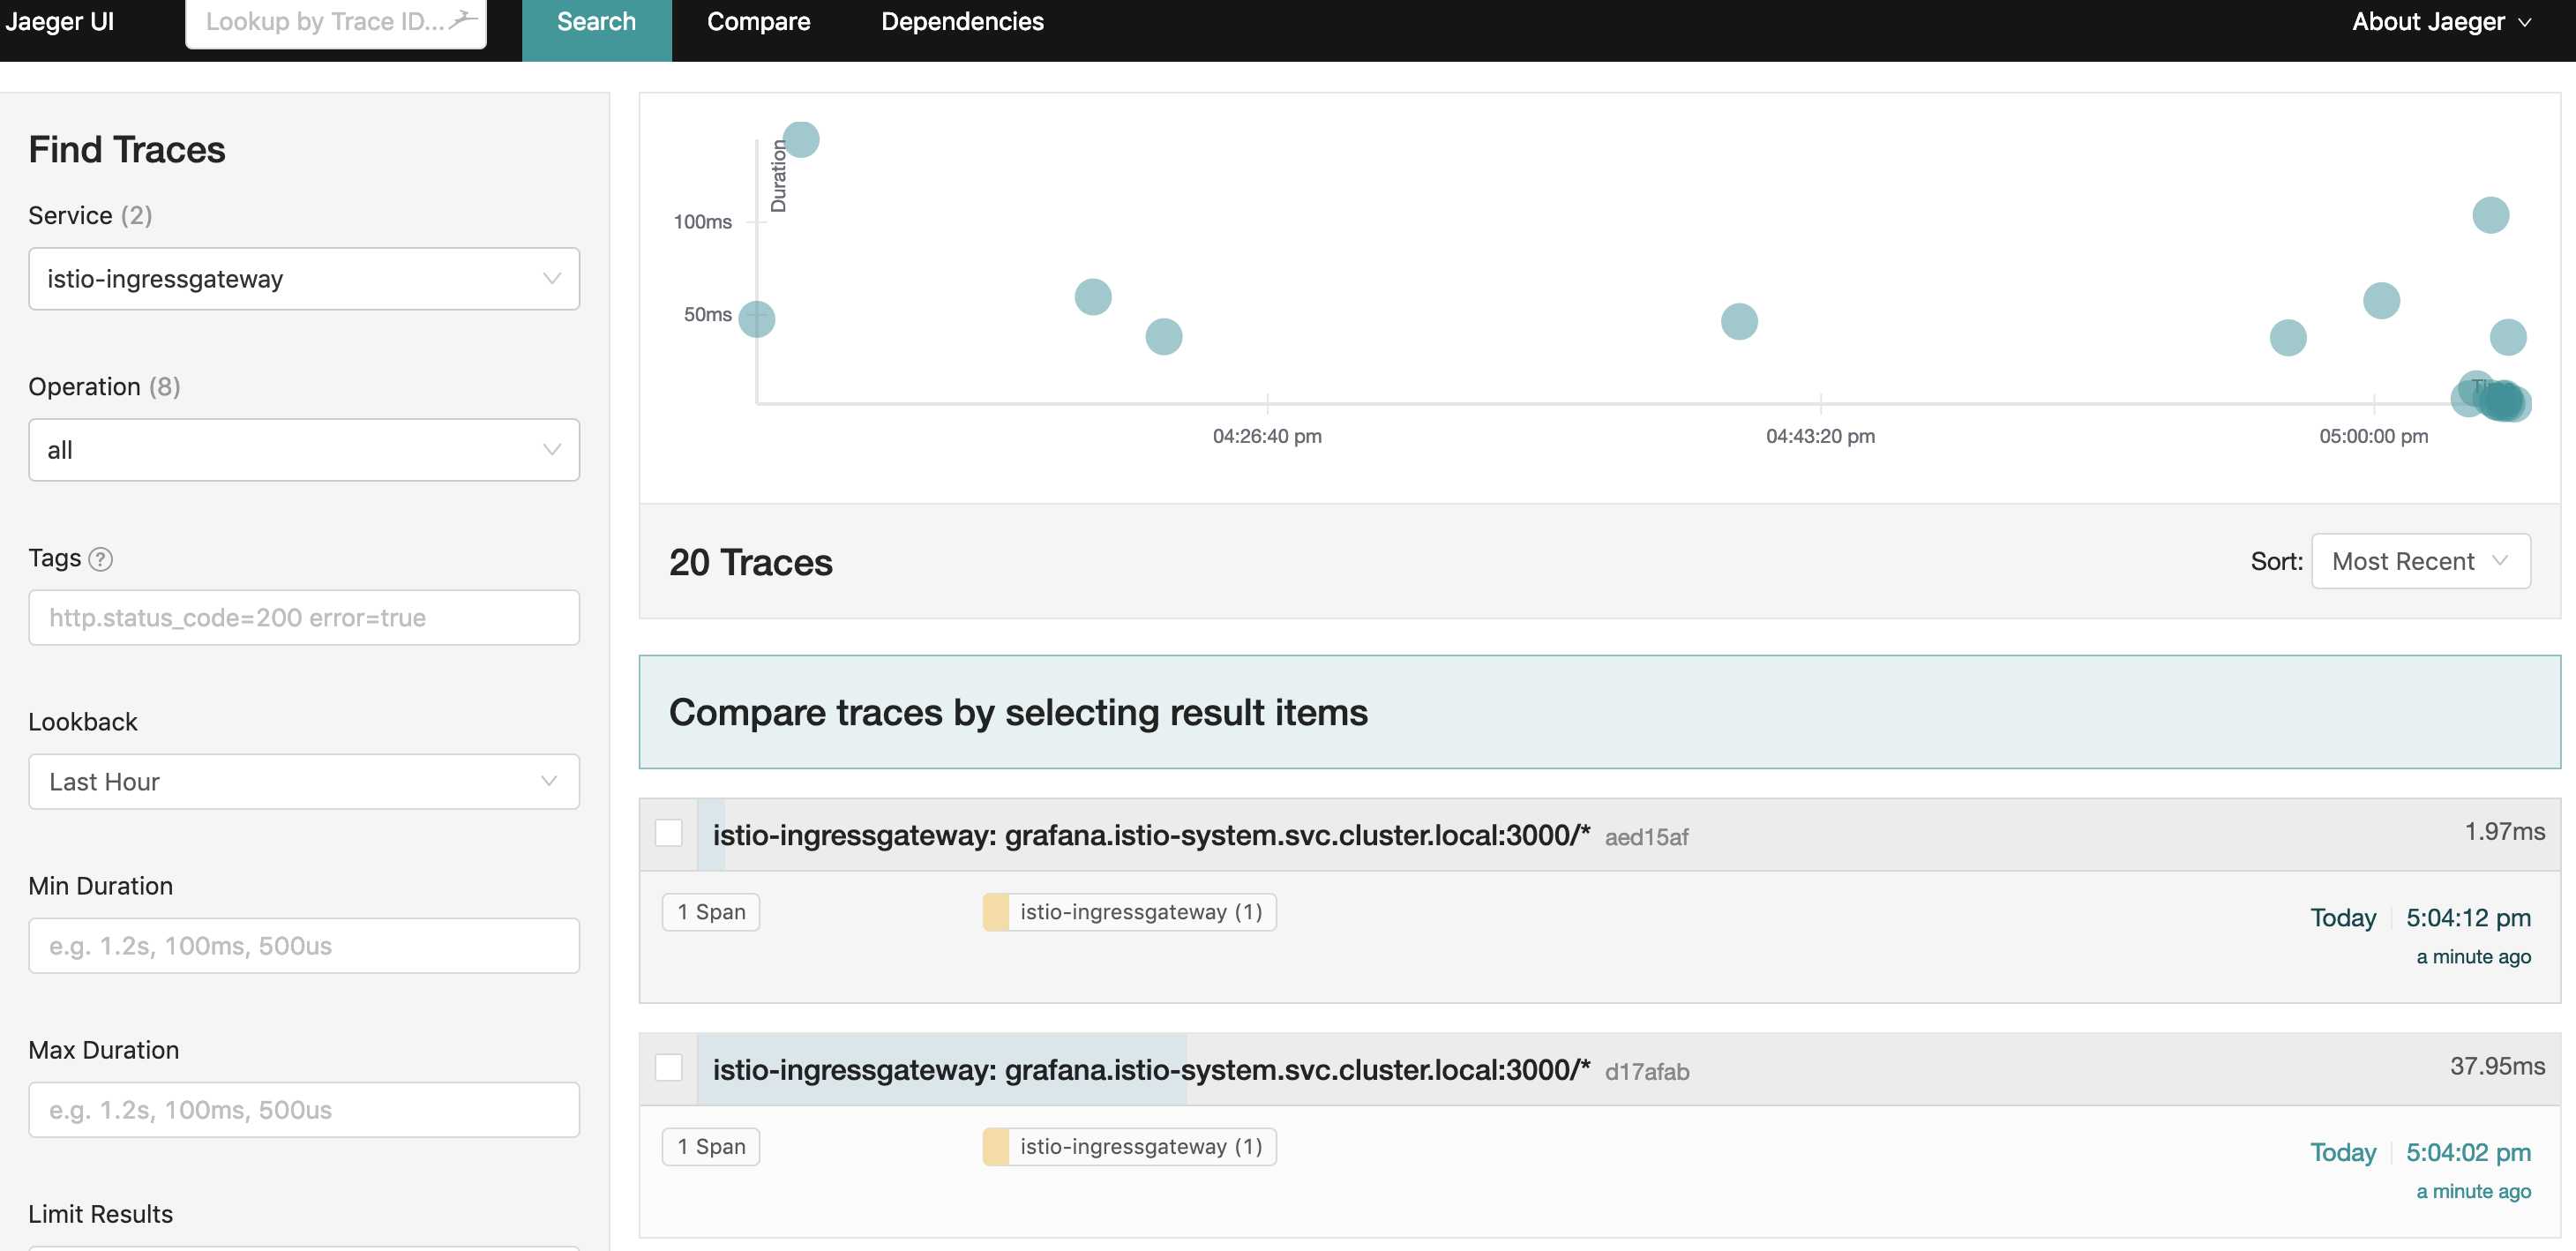This screenshot has height=1251, width=2576.
Task: Click into the Min Duration input field
Action: coord(304,946)
